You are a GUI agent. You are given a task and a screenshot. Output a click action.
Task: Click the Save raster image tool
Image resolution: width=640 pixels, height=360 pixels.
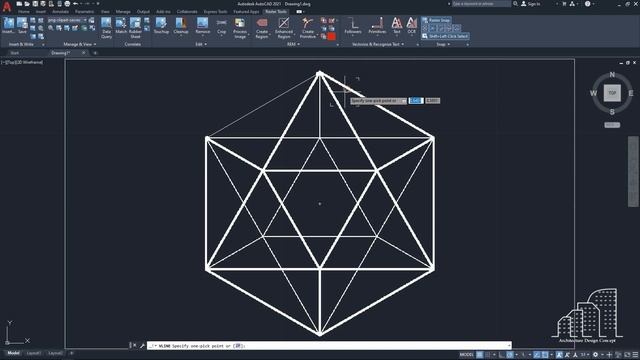pos(22,25)
